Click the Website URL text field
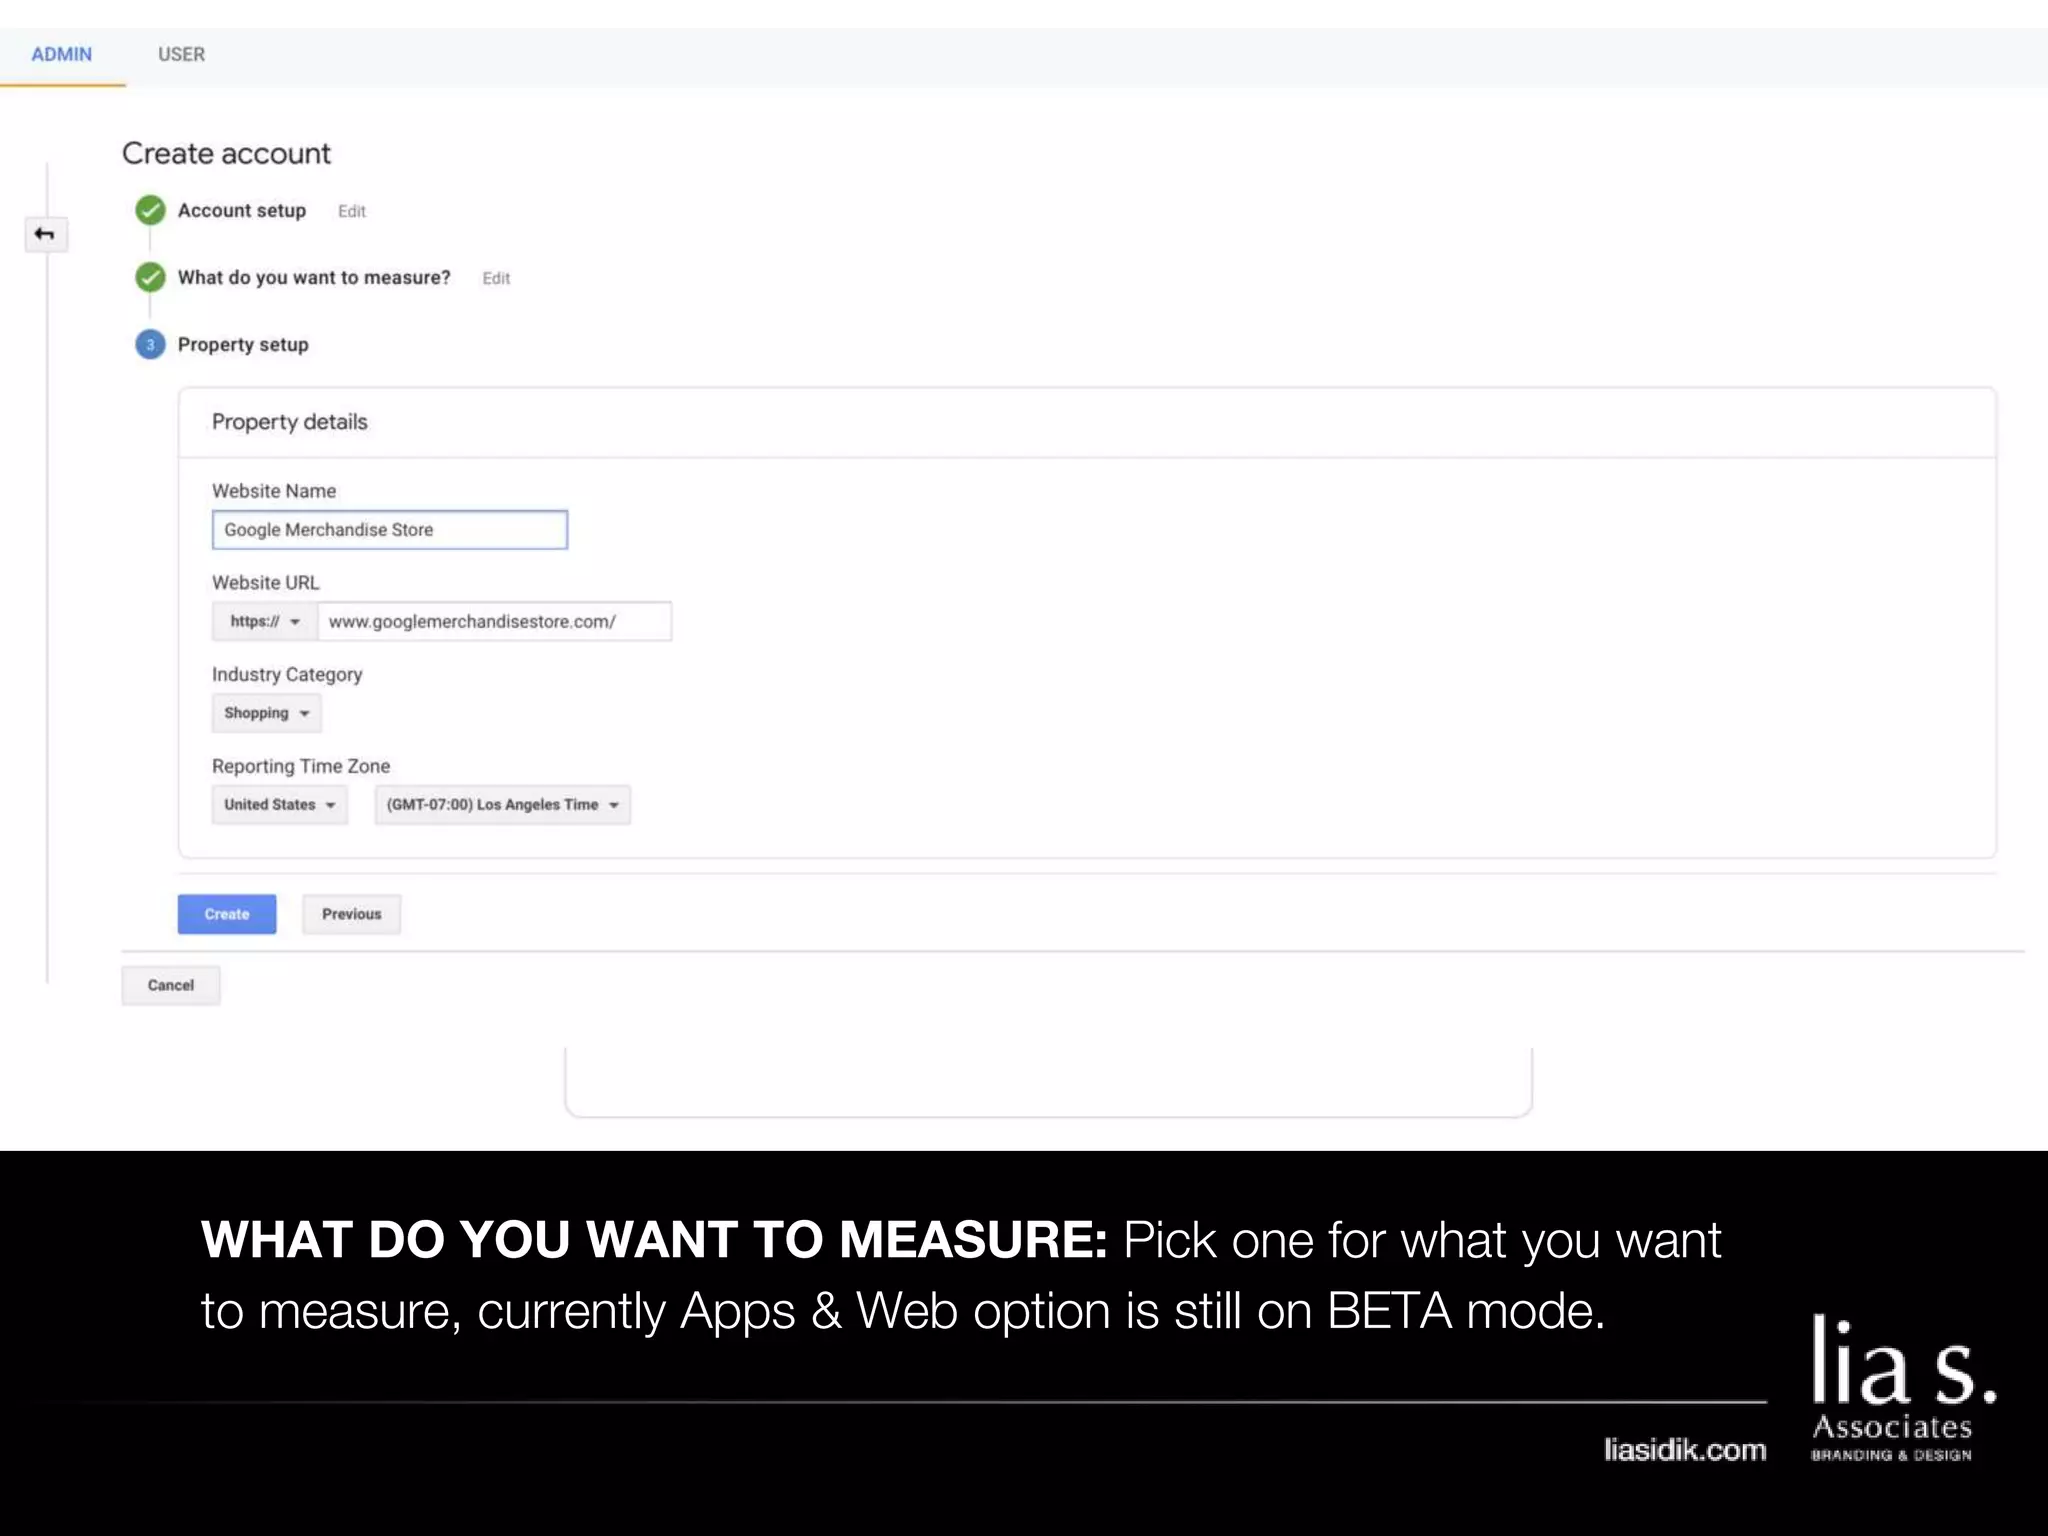The image size is (2048, 1536). 495,621
